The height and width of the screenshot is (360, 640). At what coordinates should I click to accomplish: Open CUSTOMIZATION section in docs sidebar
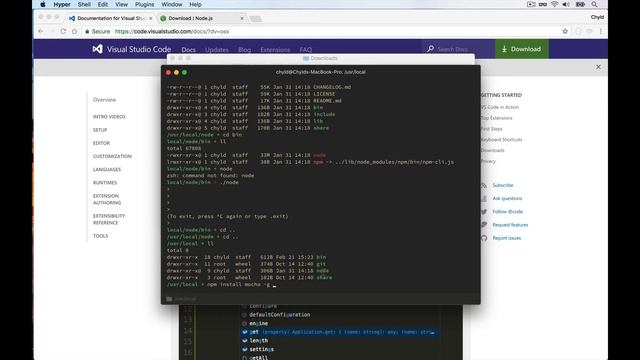pyautogui.click(x=112, y=156)
